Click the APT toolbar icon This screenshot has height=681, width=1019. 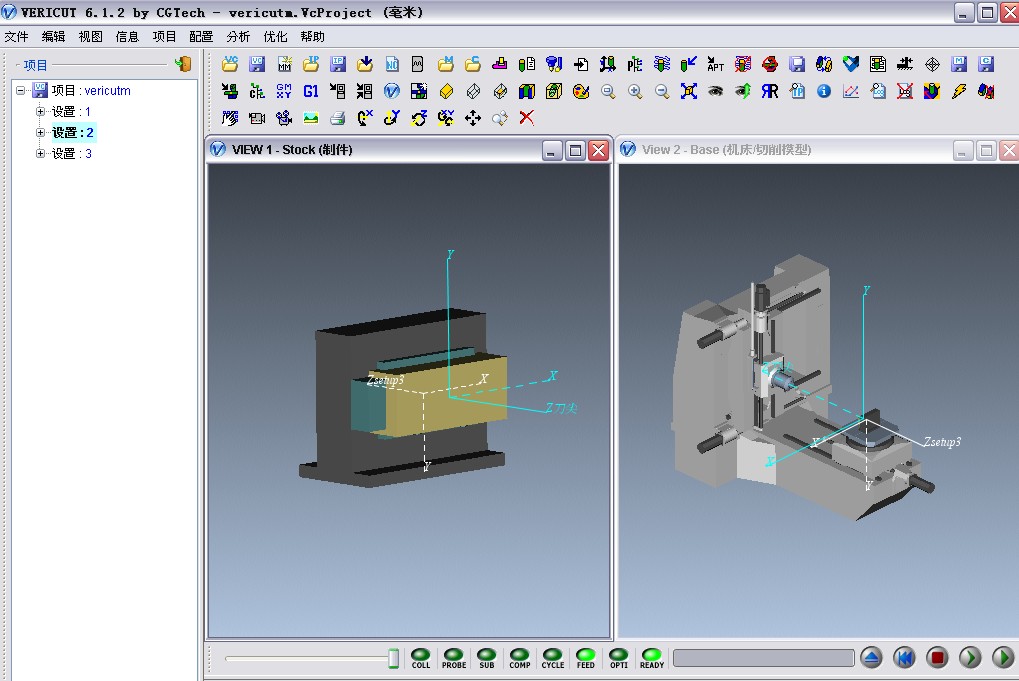click(716, 64)
